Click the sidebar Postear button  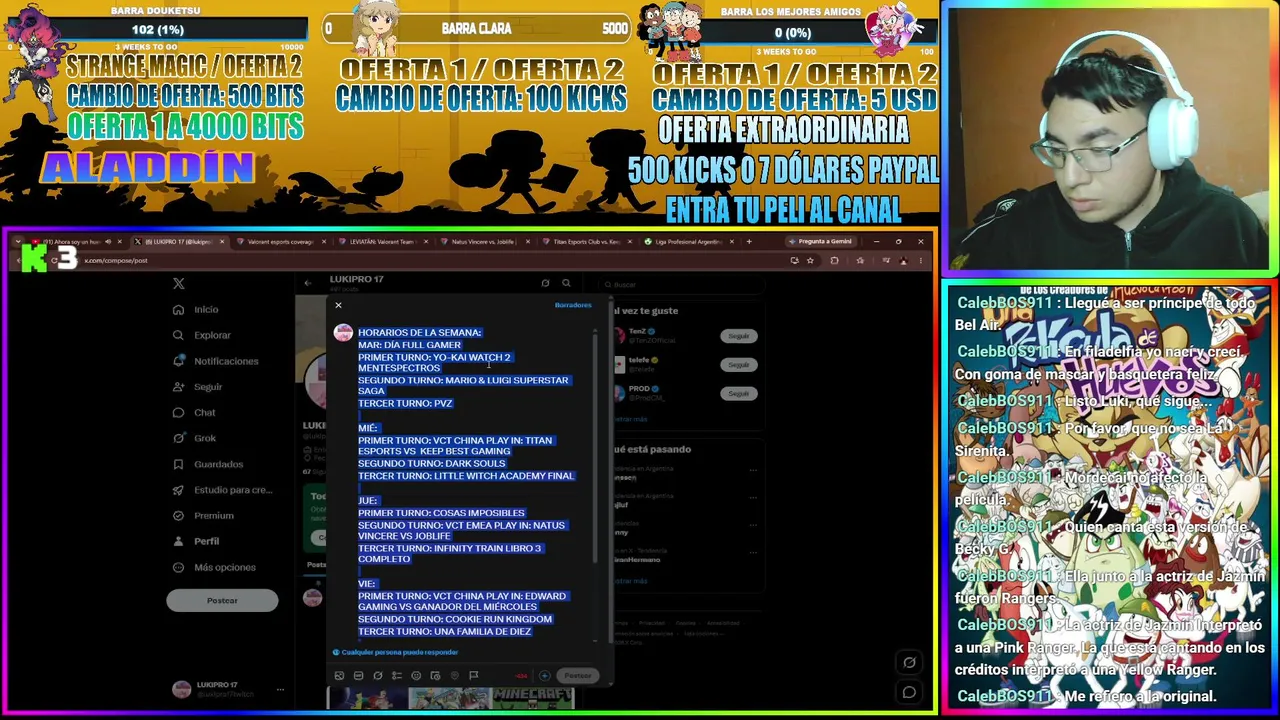pos(222,601)
